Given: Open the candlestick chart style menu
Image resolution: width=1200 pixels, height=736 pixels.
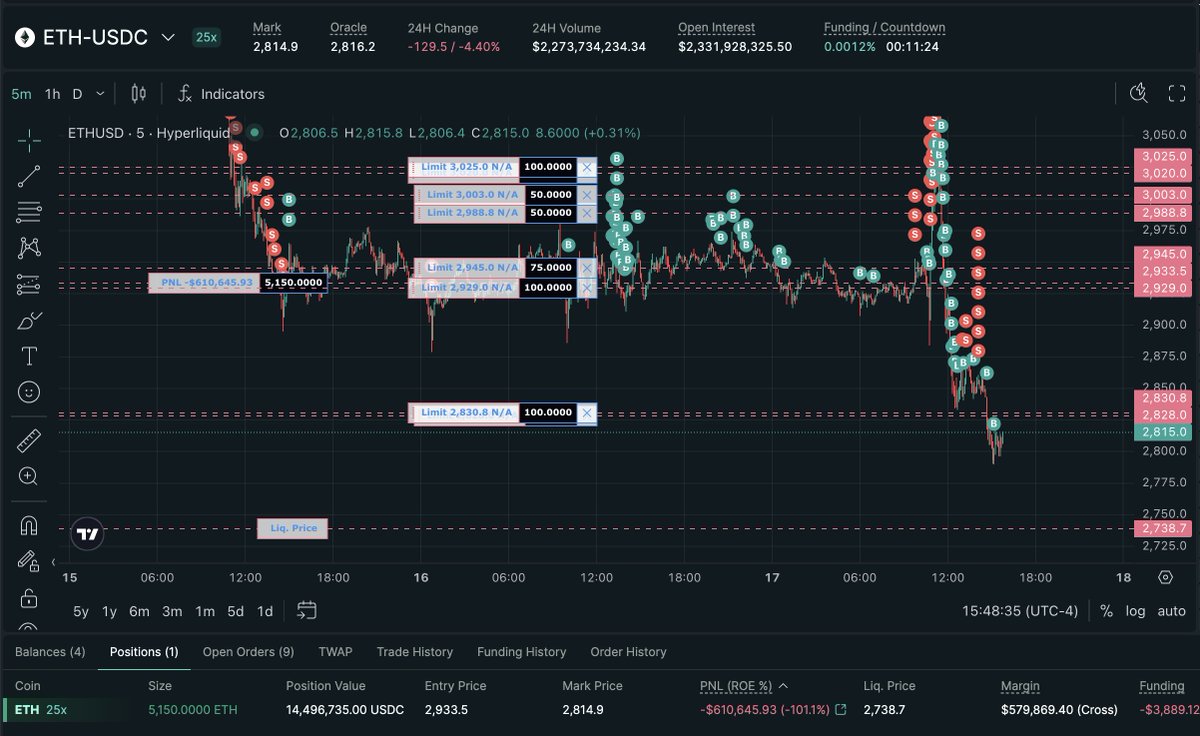Looking at the screenshot, I should [138, 94].
